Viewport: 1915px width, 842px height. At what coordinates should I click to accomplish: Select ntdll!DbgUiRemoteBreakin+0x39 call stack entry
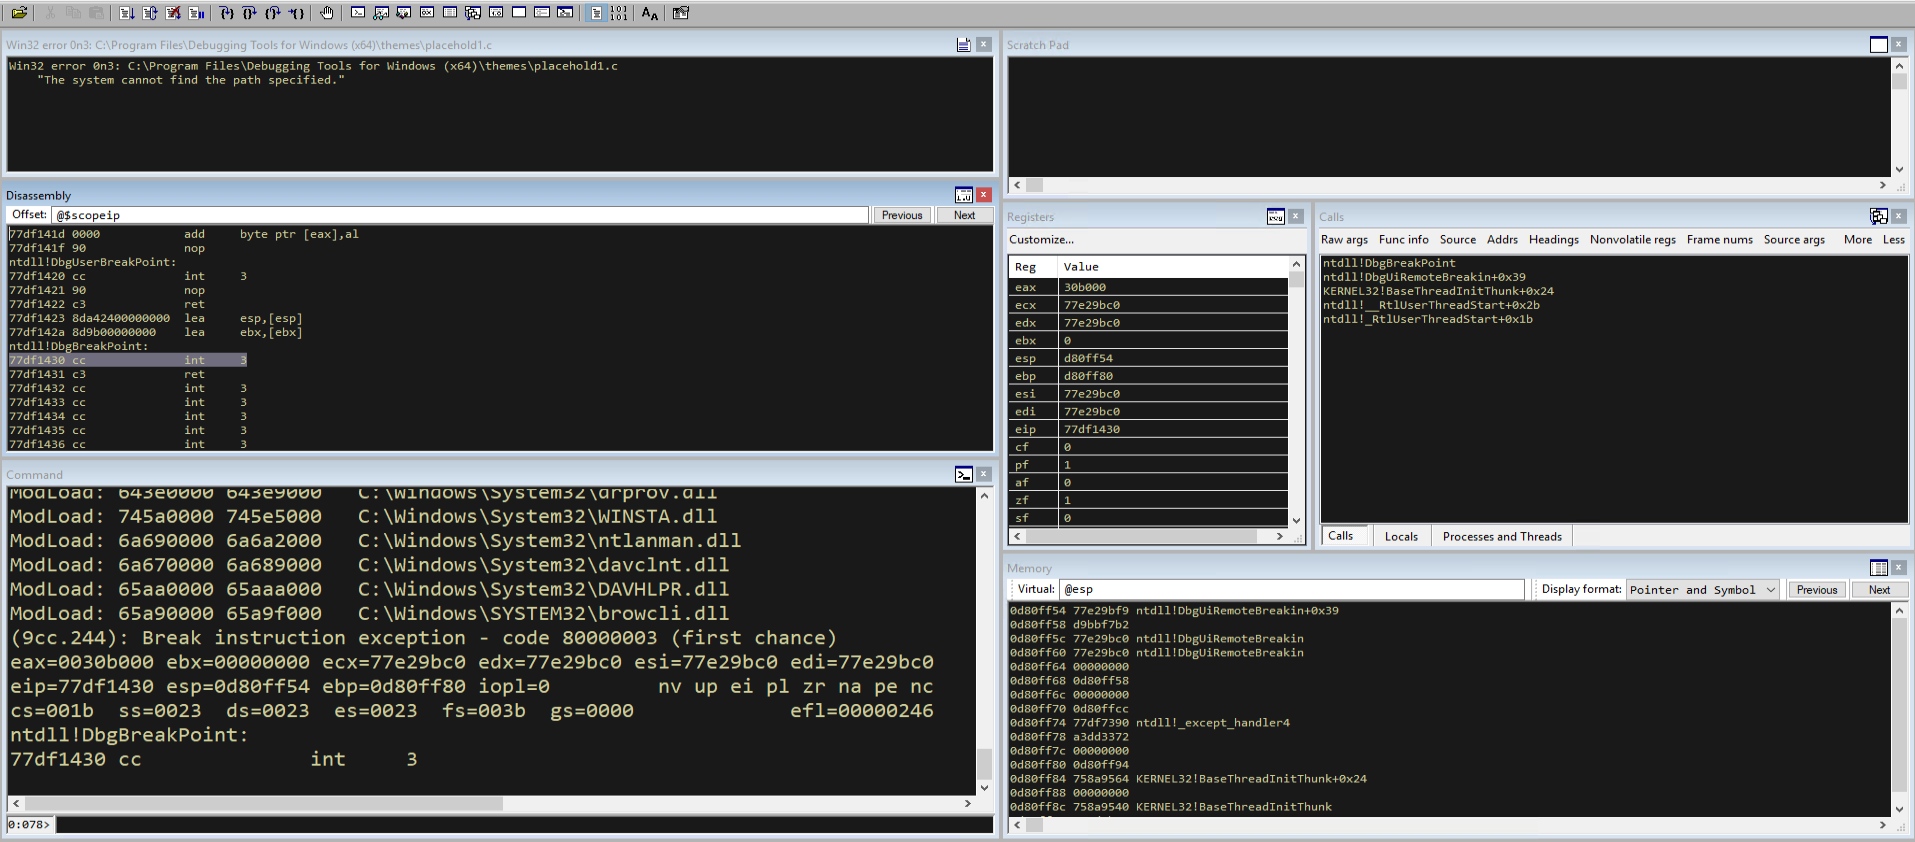1424,277
